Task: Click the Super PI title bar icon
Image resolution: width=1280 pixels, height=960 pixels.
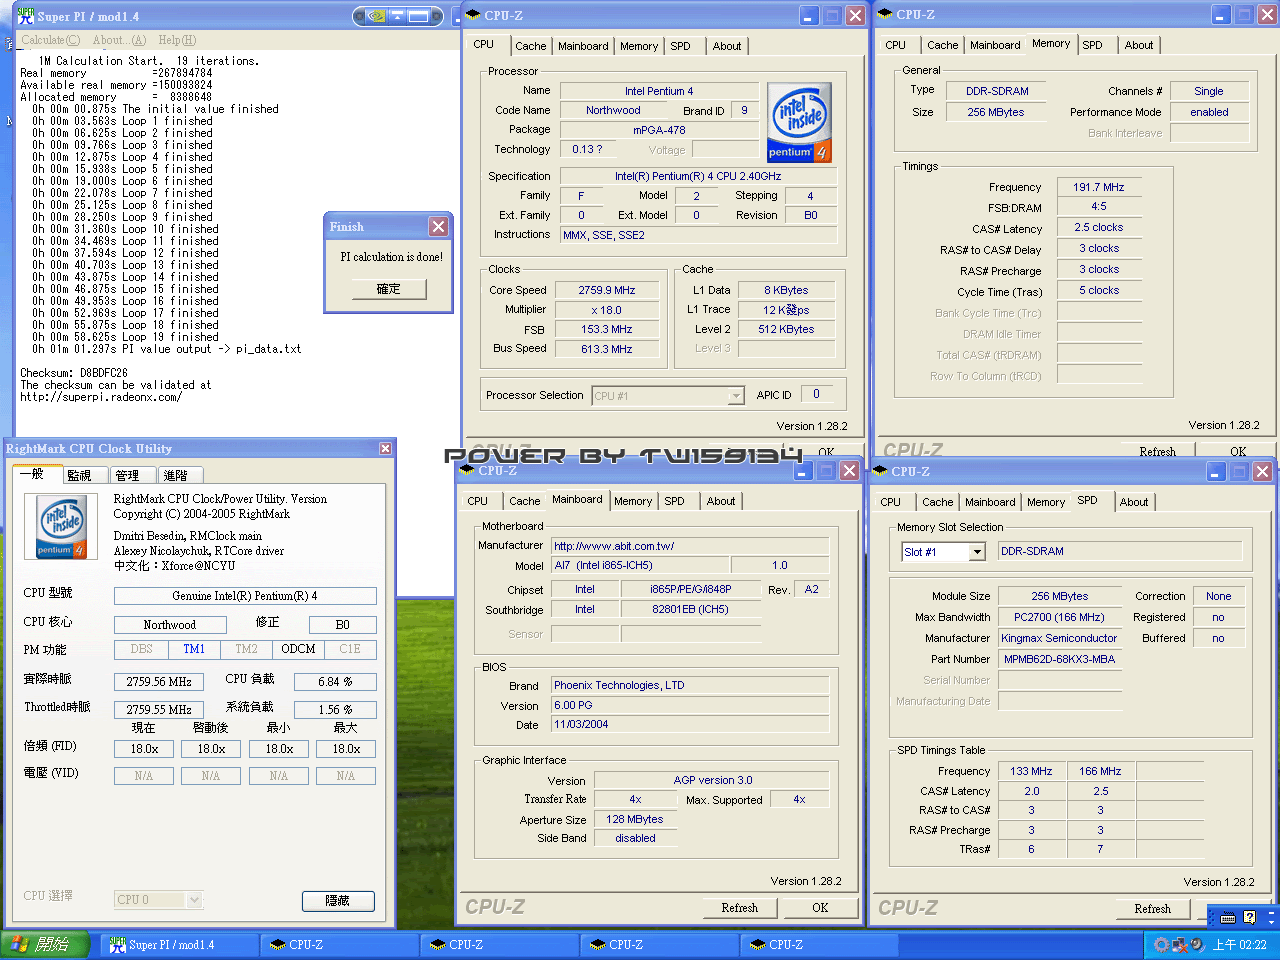Action: [25, 15]
